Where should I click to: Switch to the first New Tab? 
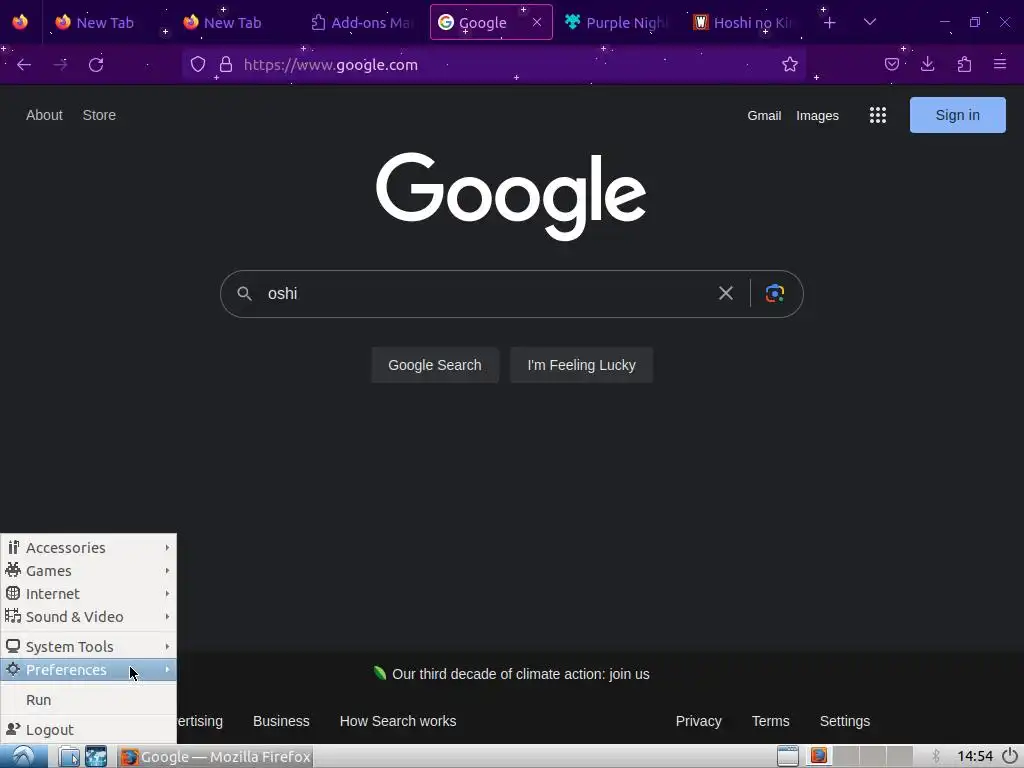(104, 22)
